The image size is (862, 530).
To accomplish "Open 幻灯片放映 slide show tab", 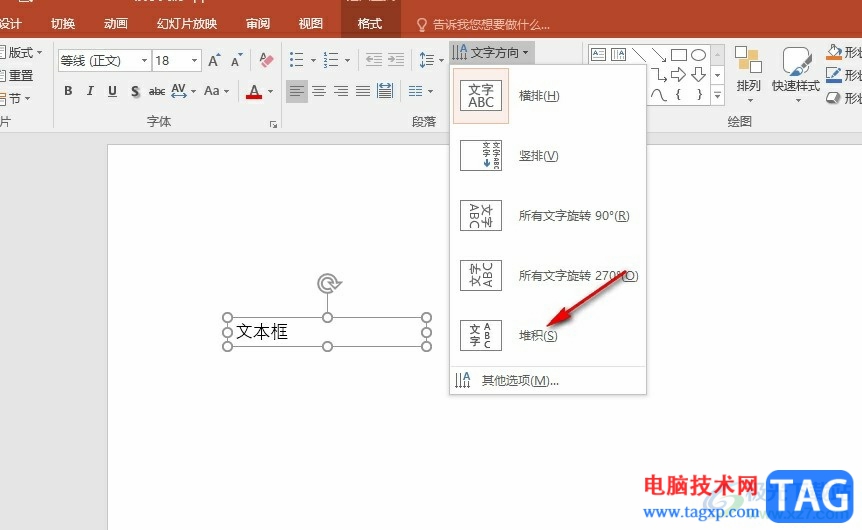I will click(x=187, y=24).
